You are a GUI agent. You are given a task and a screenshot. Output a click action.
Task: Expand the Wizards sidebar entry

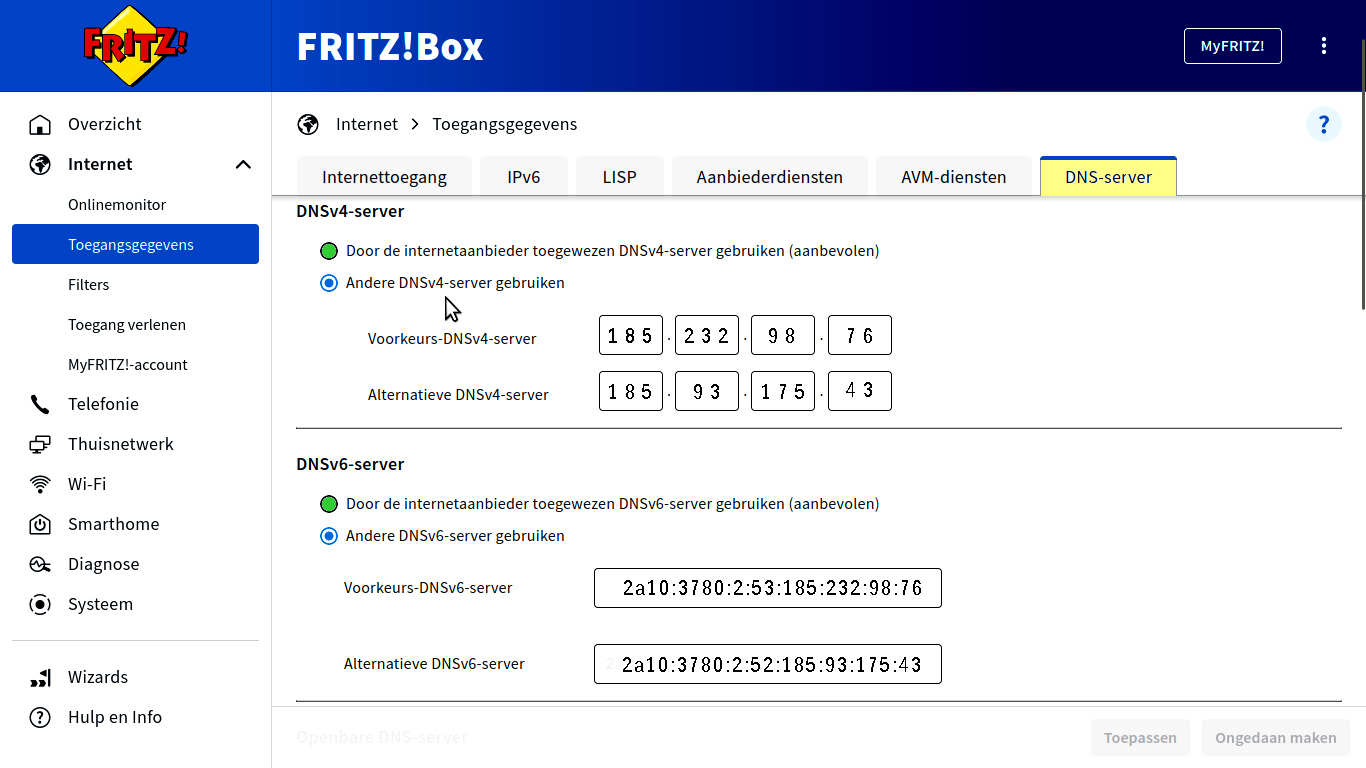(98, 678)
